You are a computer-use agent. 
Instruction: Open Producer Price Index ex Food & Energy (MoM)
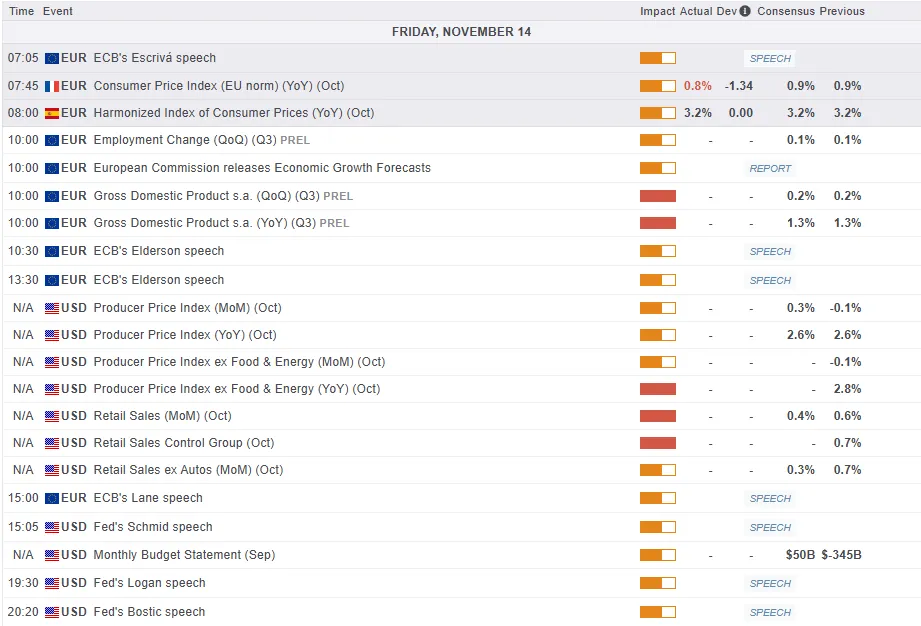[x=240, y=362]
